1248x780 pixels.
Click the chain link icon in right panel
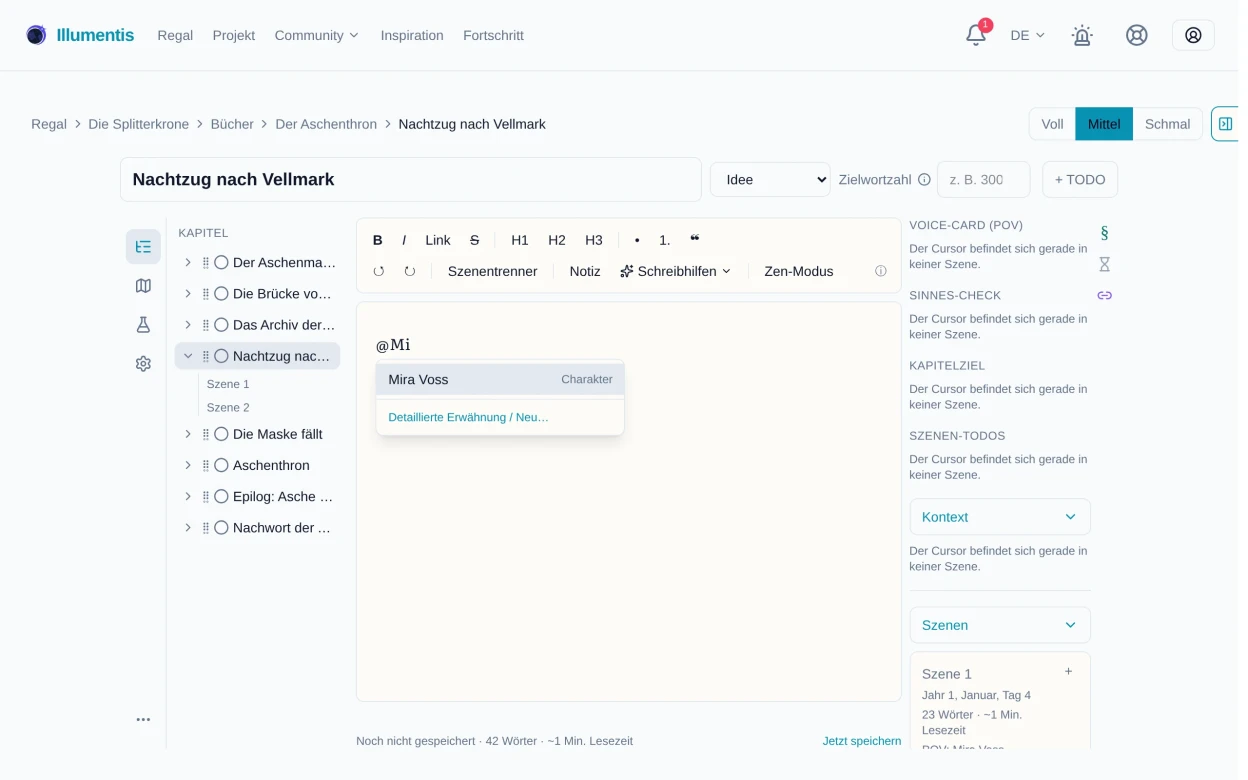click(1104, 295)
